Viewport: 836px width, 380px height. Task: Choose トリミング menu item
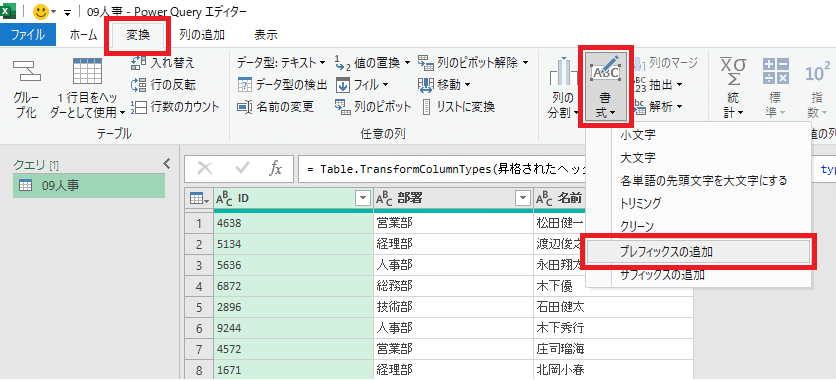641,203
